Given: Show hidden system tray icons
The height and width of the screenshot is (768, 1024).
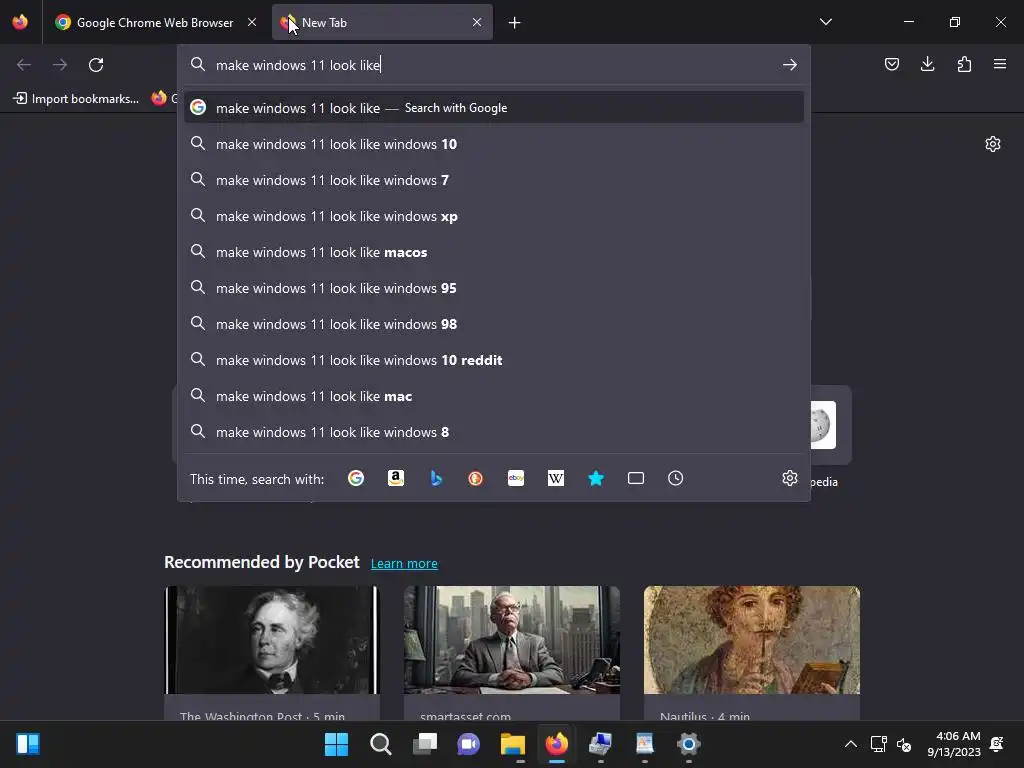Looking at the screenshot, I should (850, 744).
